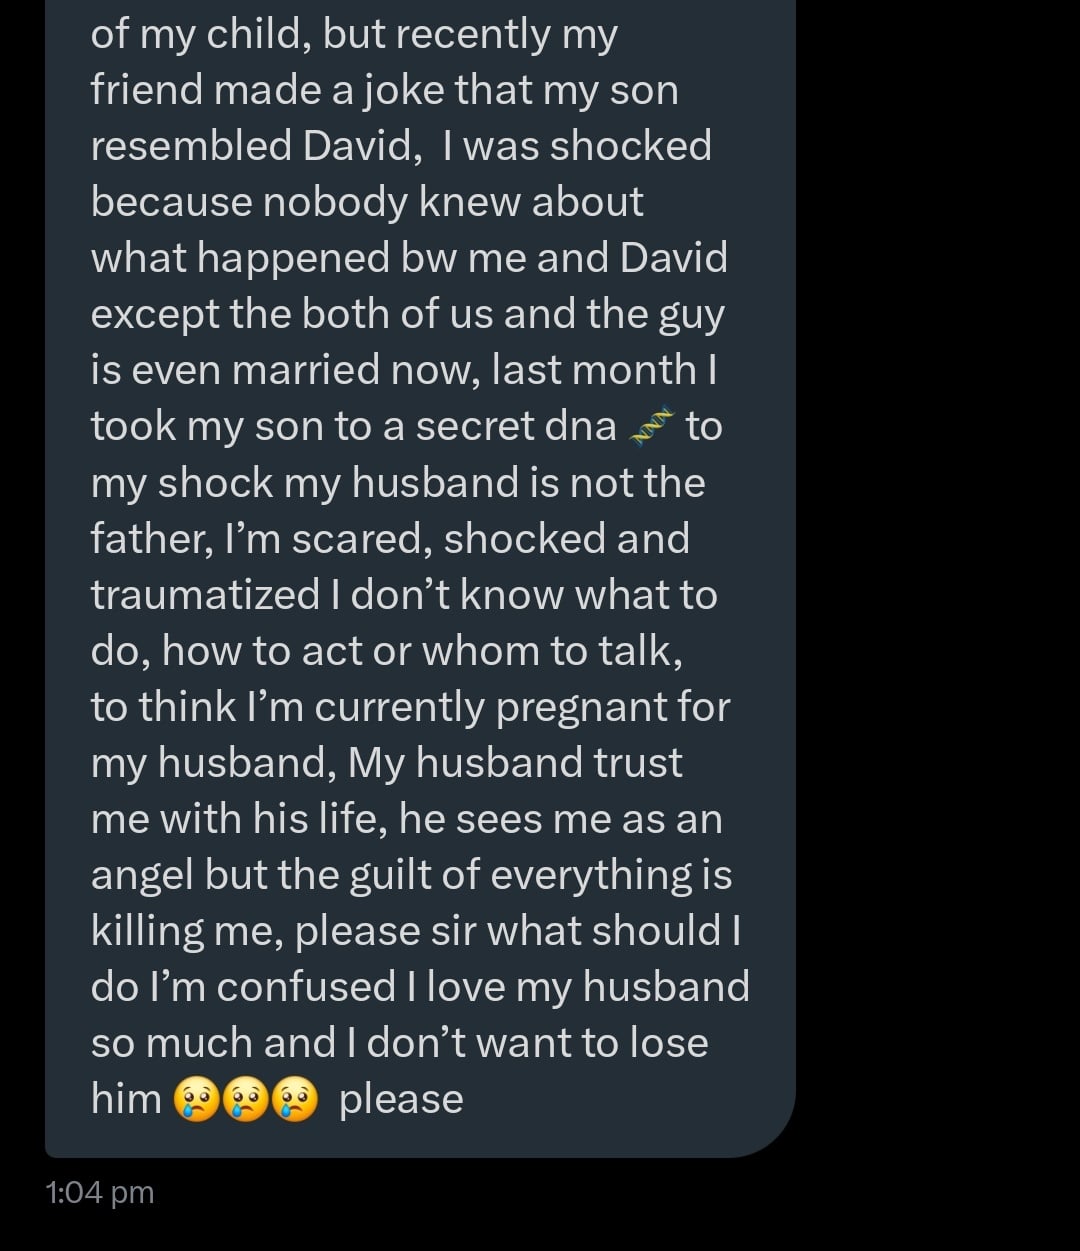Click the line "do I'm confused I love my husband"

(x=420, y=987)
